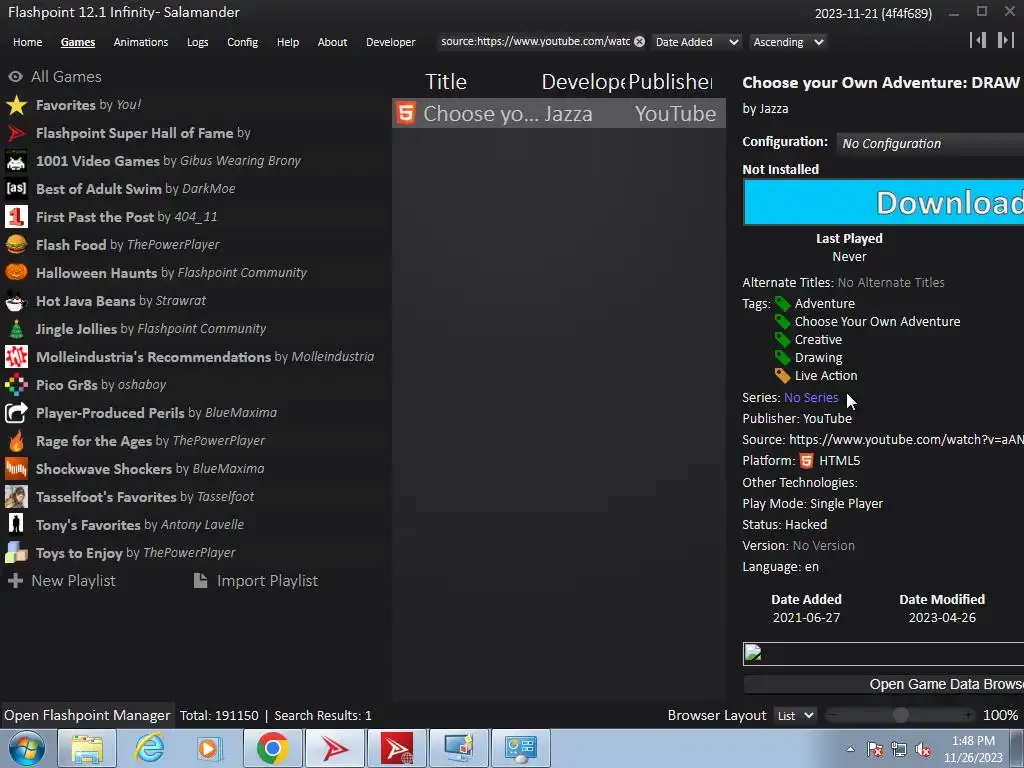Click the Download button
This screenshot has height=768, width=1024.
(884, 202)
